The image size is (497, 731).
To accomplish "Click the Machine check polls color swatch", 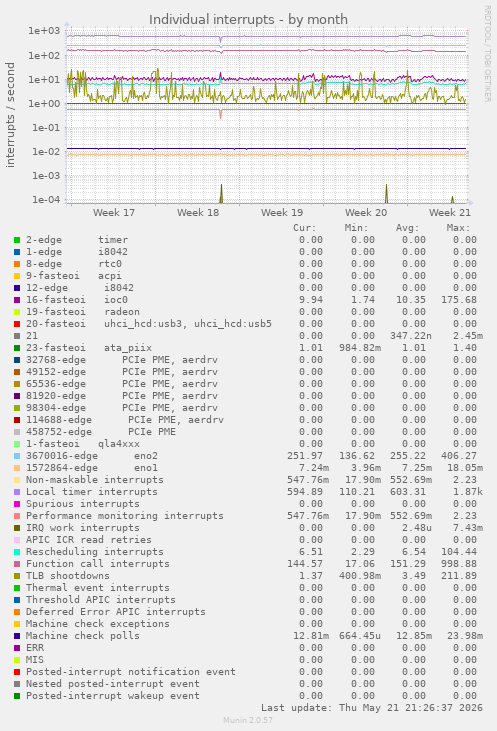I will click(x=17, y=636).
